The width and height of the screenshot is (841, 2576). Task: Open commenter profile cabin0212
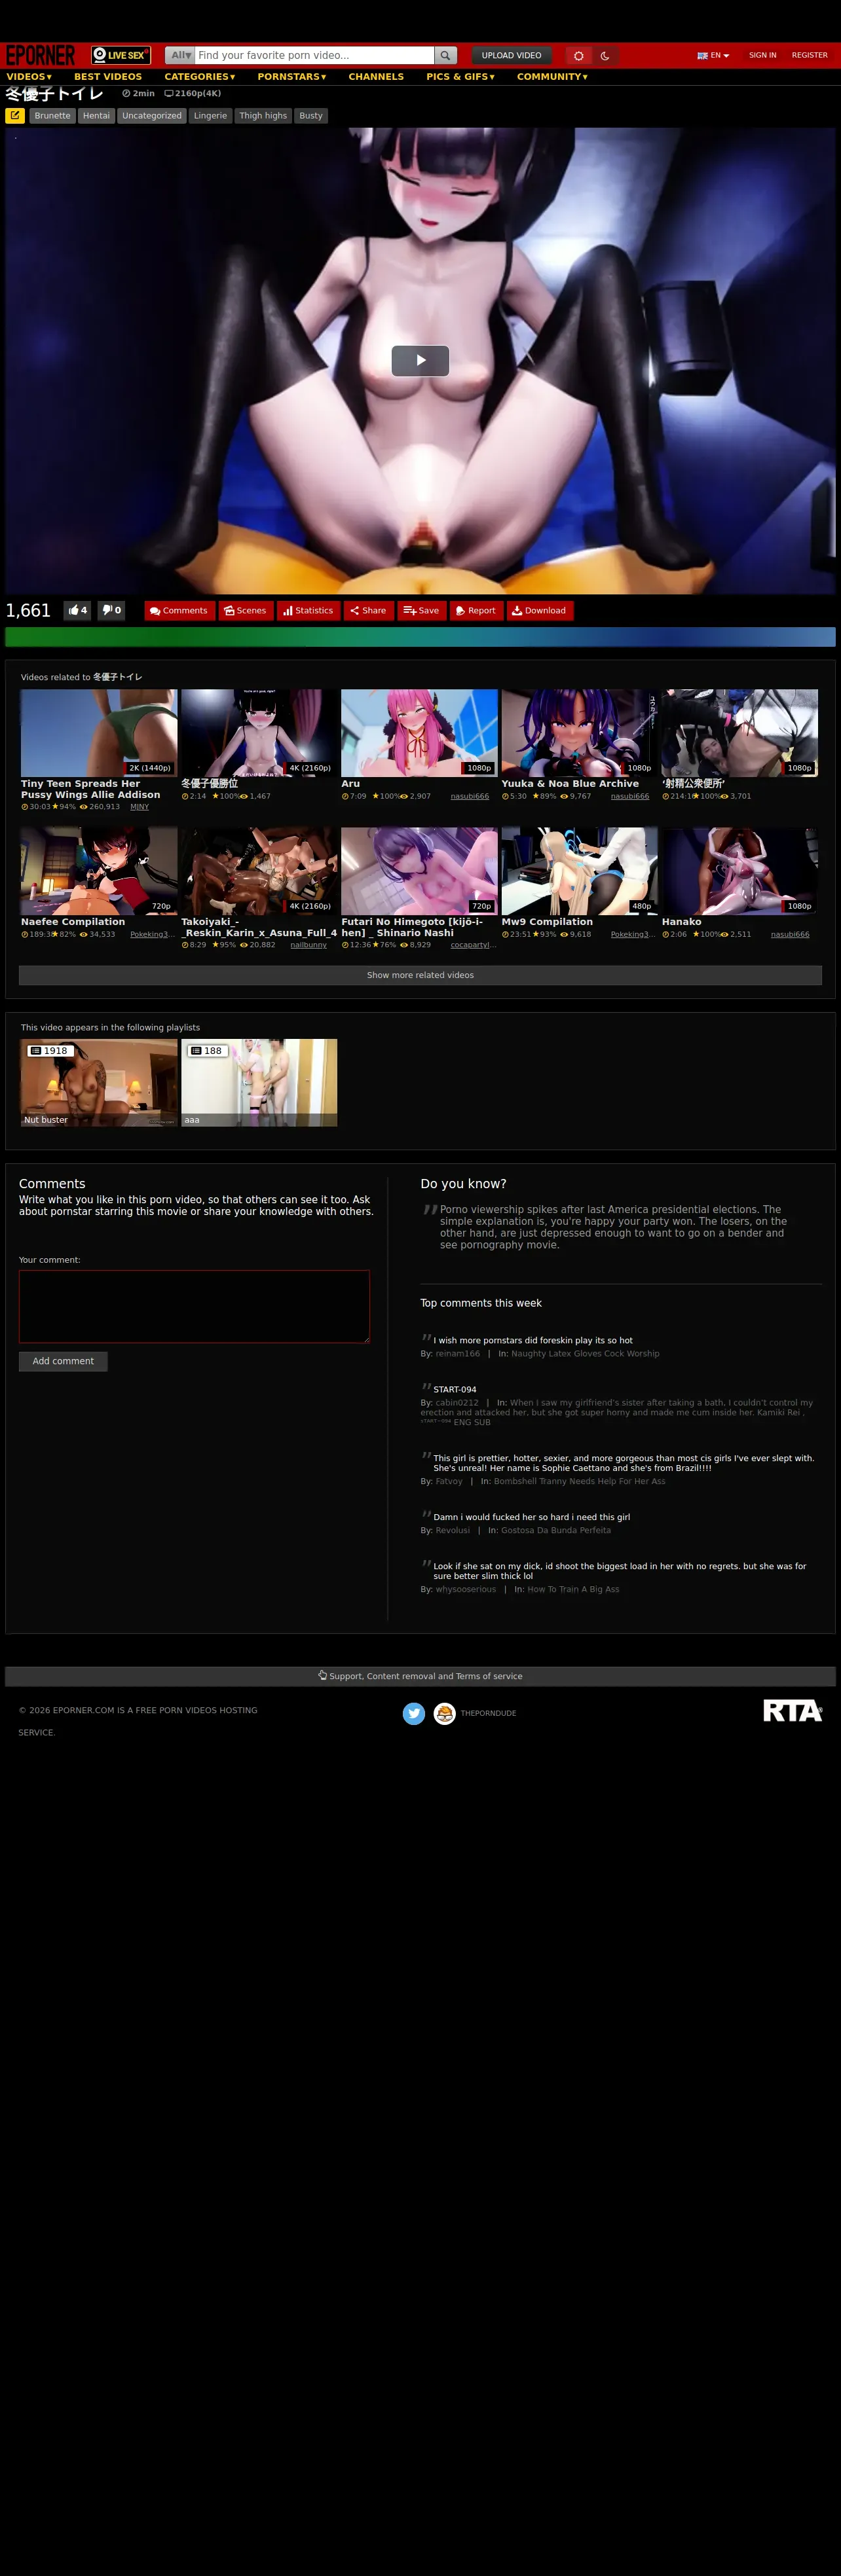457,1403
